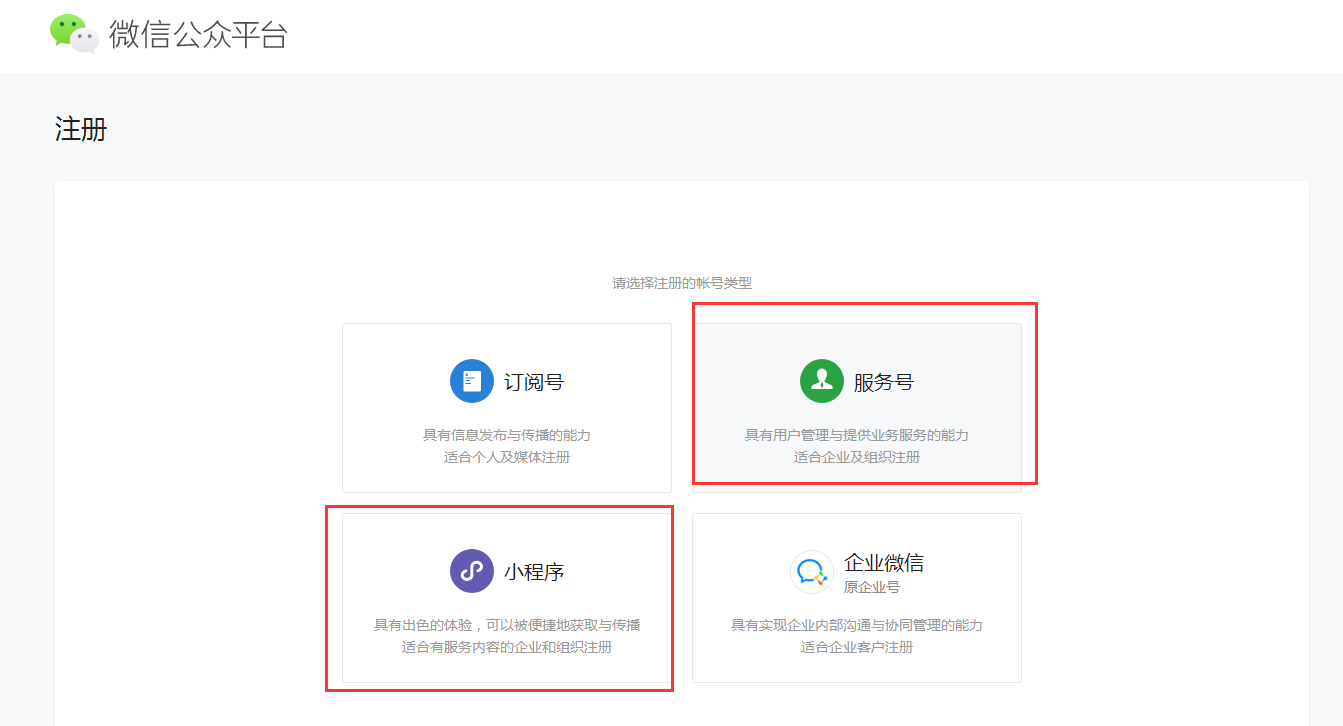Click text 适合有服务内容的企业和组织注册
Screen dimensions: 1343x726
[507, 647]
